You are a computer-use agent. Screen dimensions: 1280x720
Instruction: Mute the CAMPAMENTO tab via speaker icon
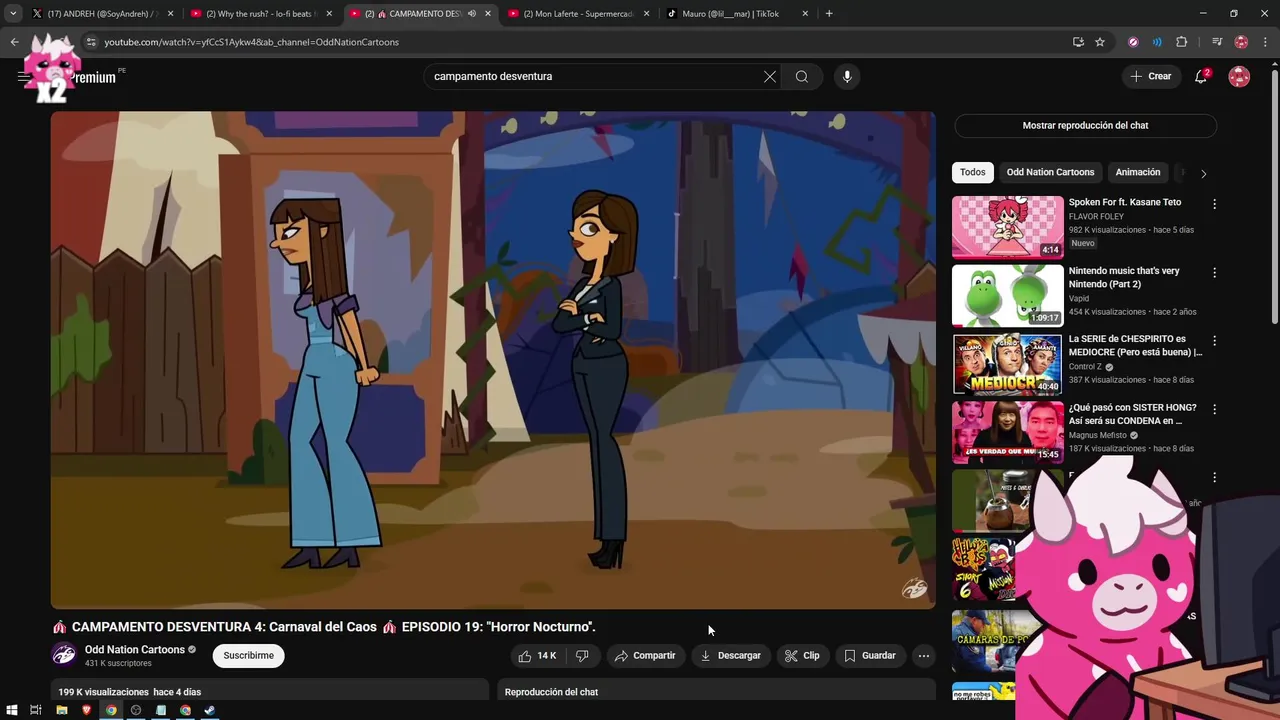[471, 14]
